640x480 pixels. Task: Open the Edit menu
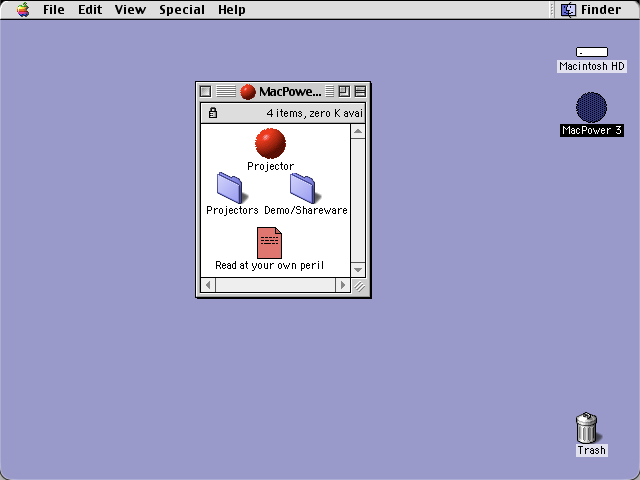(x=90, y=9)
